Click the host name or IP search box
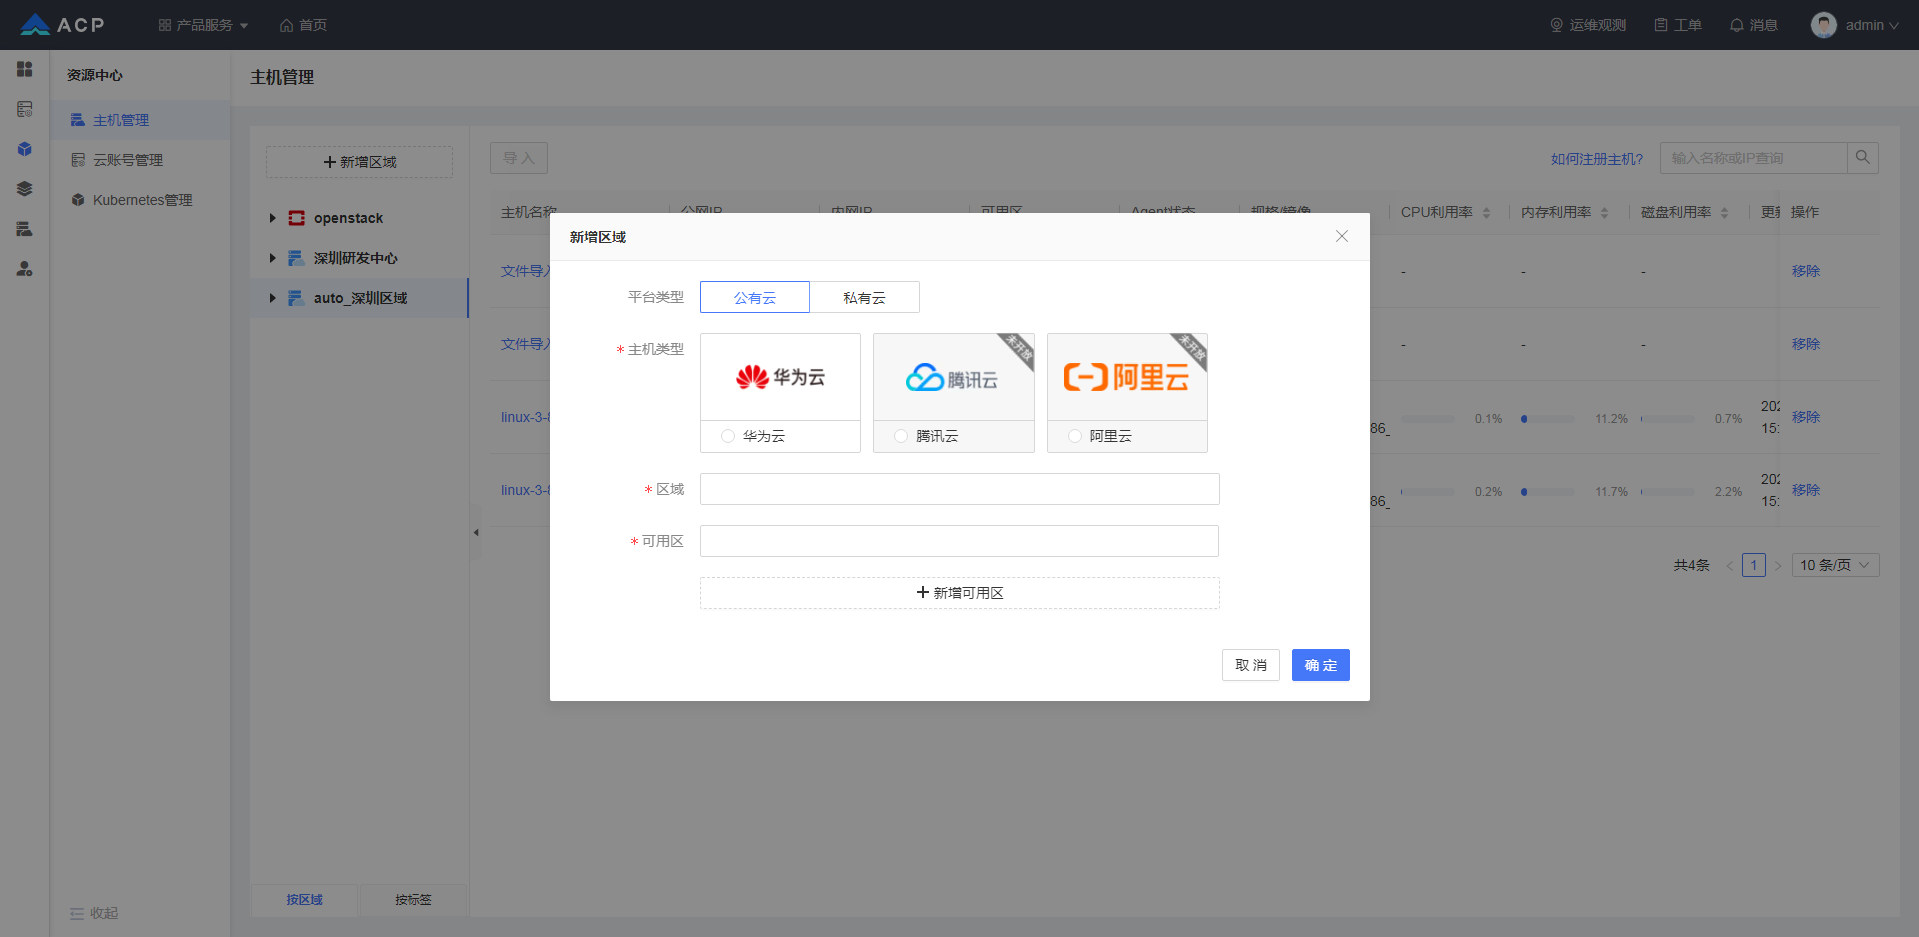This screenshot has height=937, width=1919. coord(1754,158)
